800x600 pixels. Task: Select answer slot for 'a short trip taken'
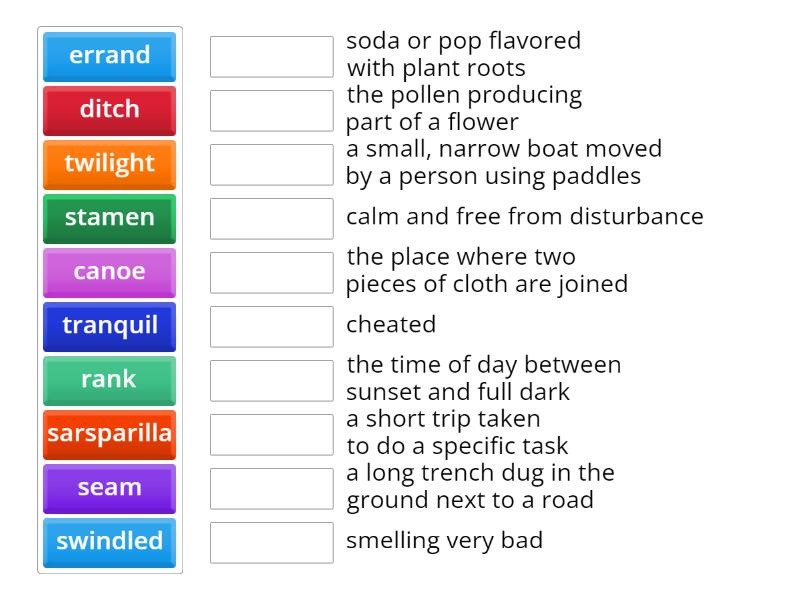[271, 435]
